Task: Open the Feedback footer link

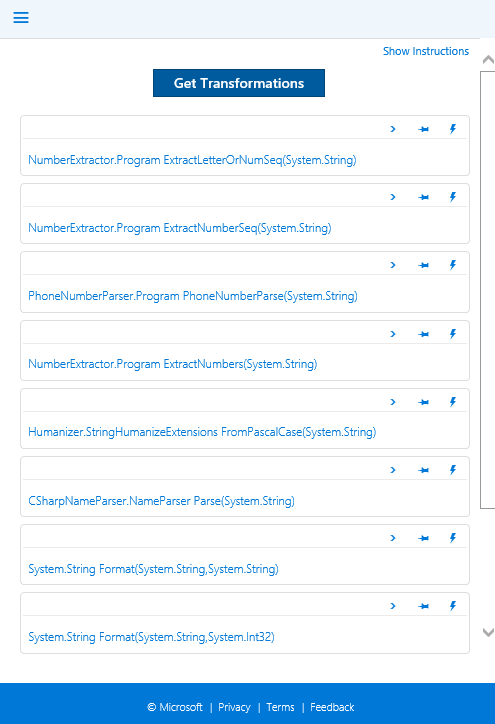Action: click(332, 707)
